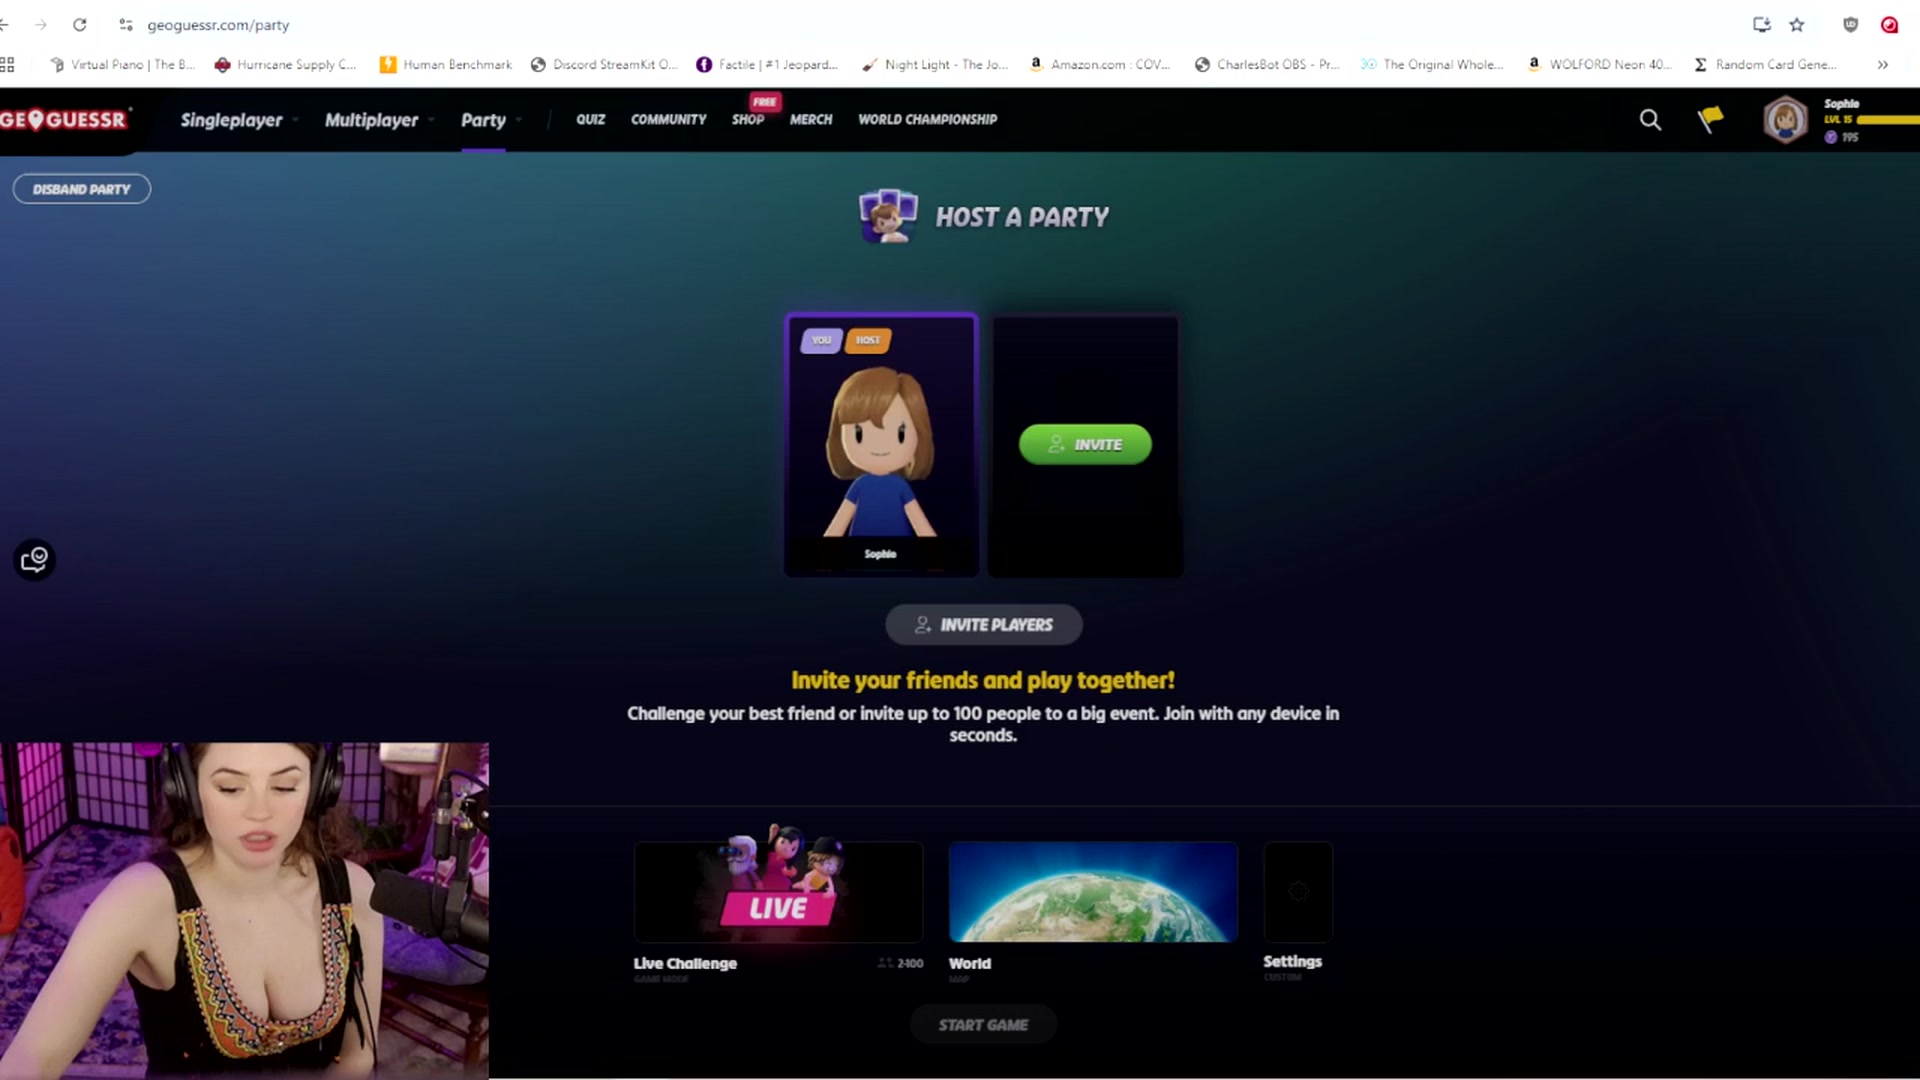Open the search magnifier icon

[x=1650, y=121]
